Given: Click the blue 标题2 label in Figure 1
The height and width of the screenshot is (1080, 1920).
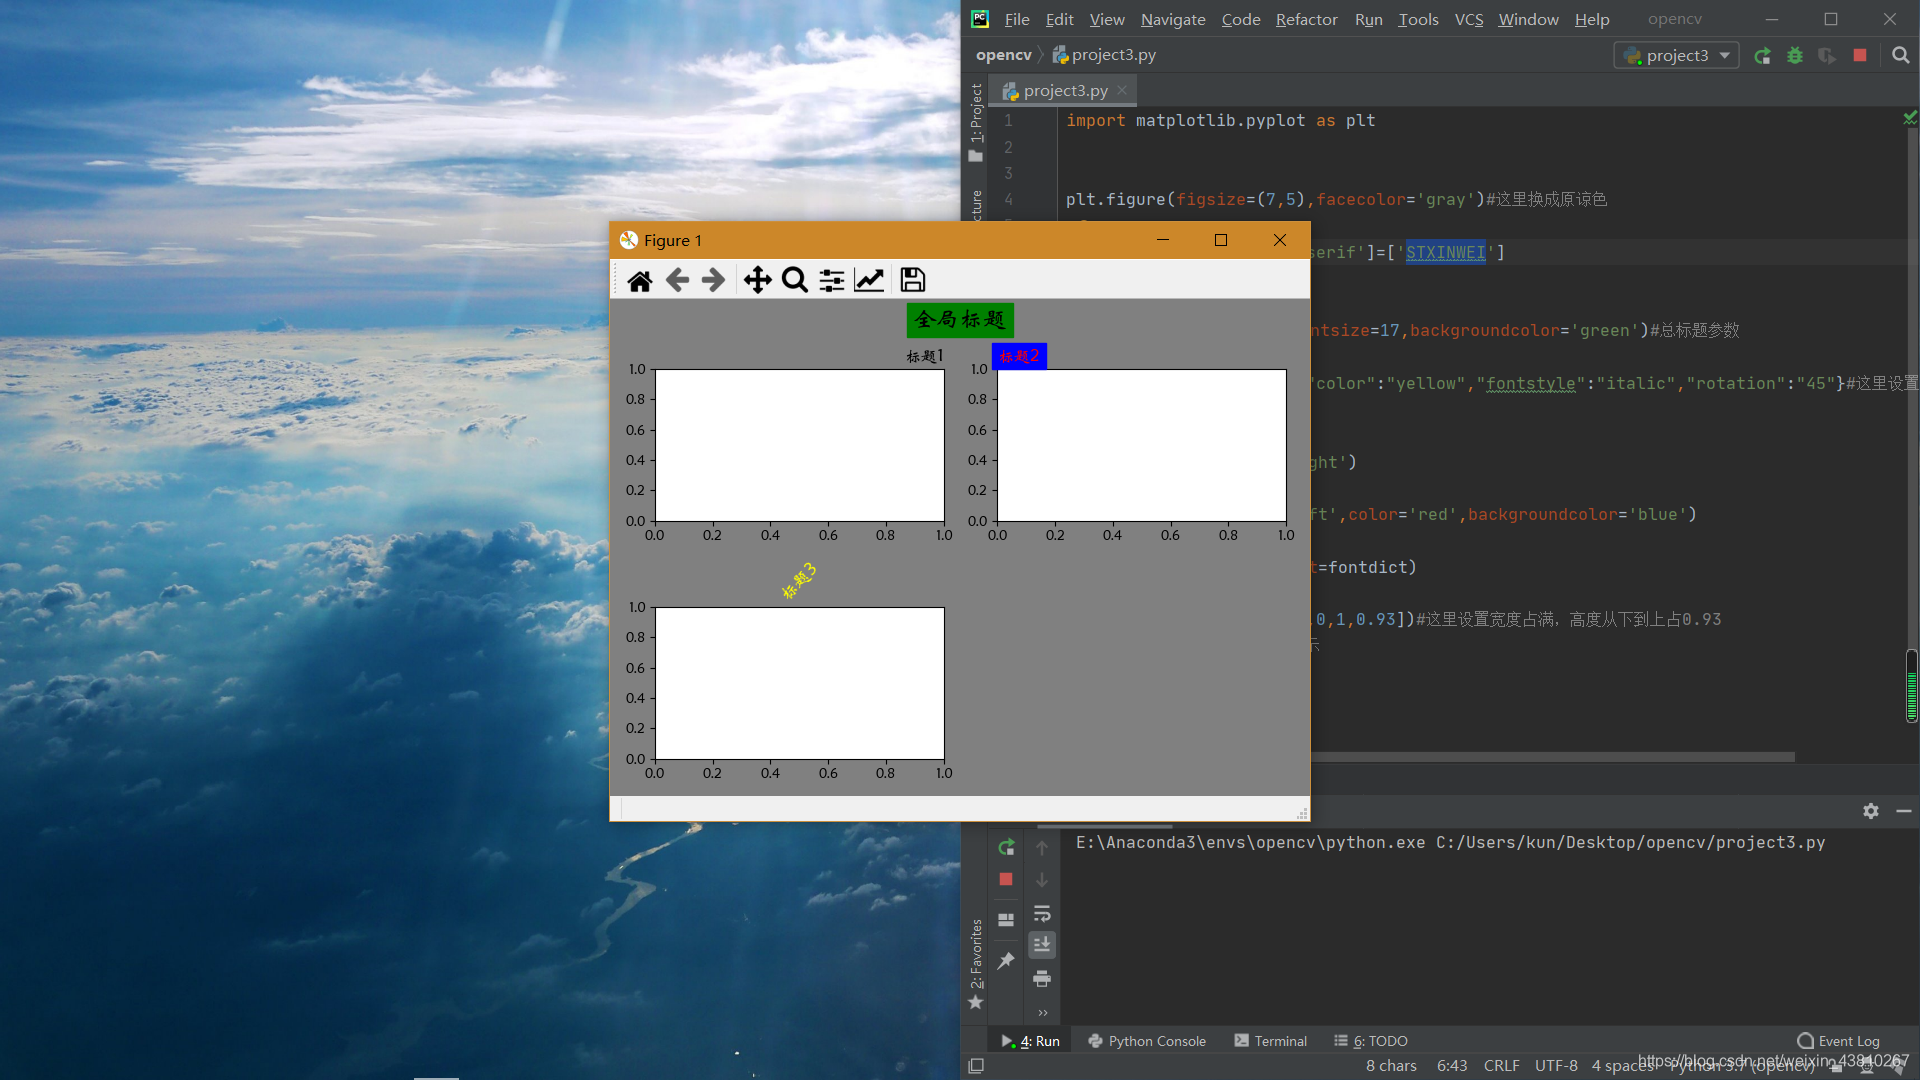Looking at the screenshot, I should click(1019, 356).
